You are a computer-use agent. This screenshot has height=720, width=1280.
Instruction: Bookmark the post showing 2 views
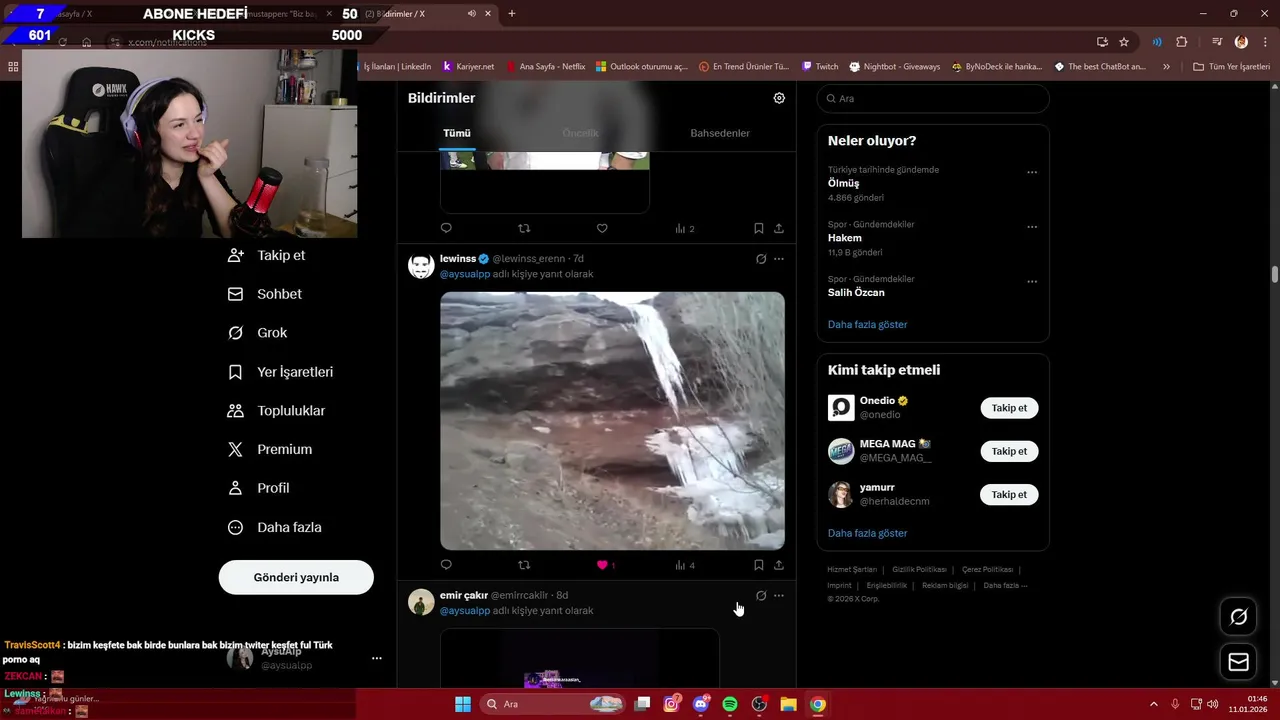(x=759, y=228)
